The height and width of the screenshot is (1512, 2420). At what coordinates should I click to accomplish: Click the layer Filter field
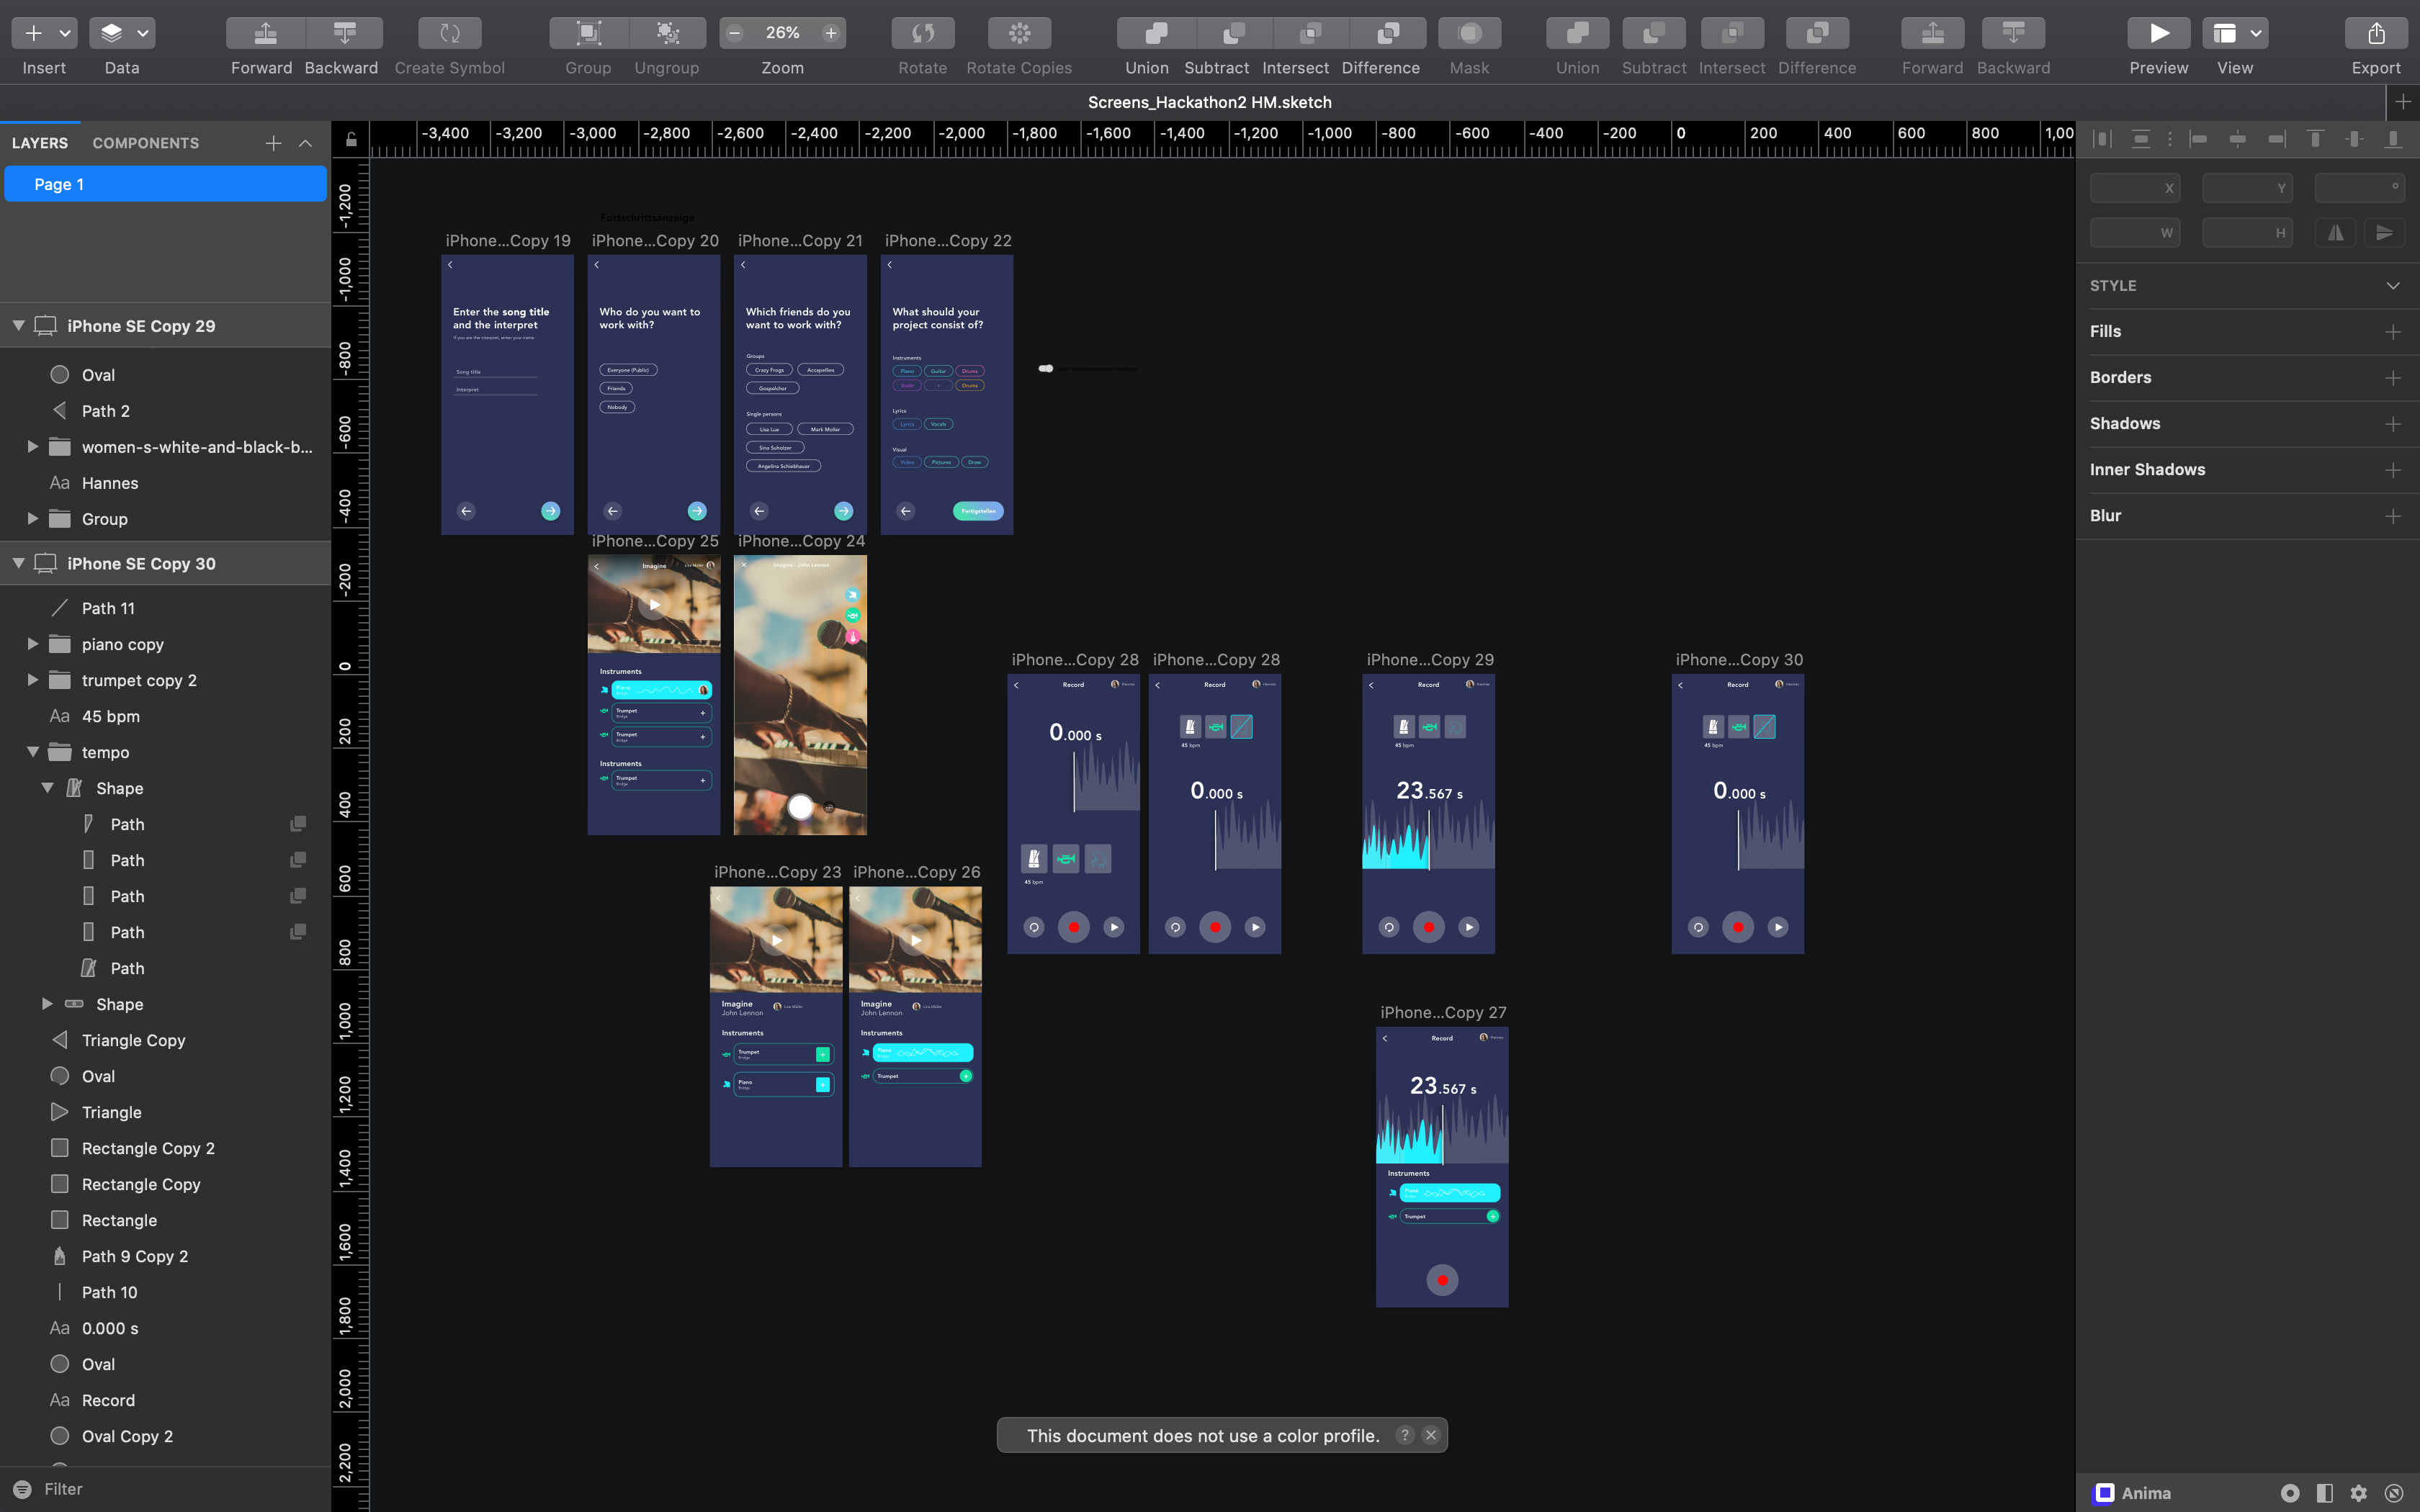click(x=150, y=1489)
